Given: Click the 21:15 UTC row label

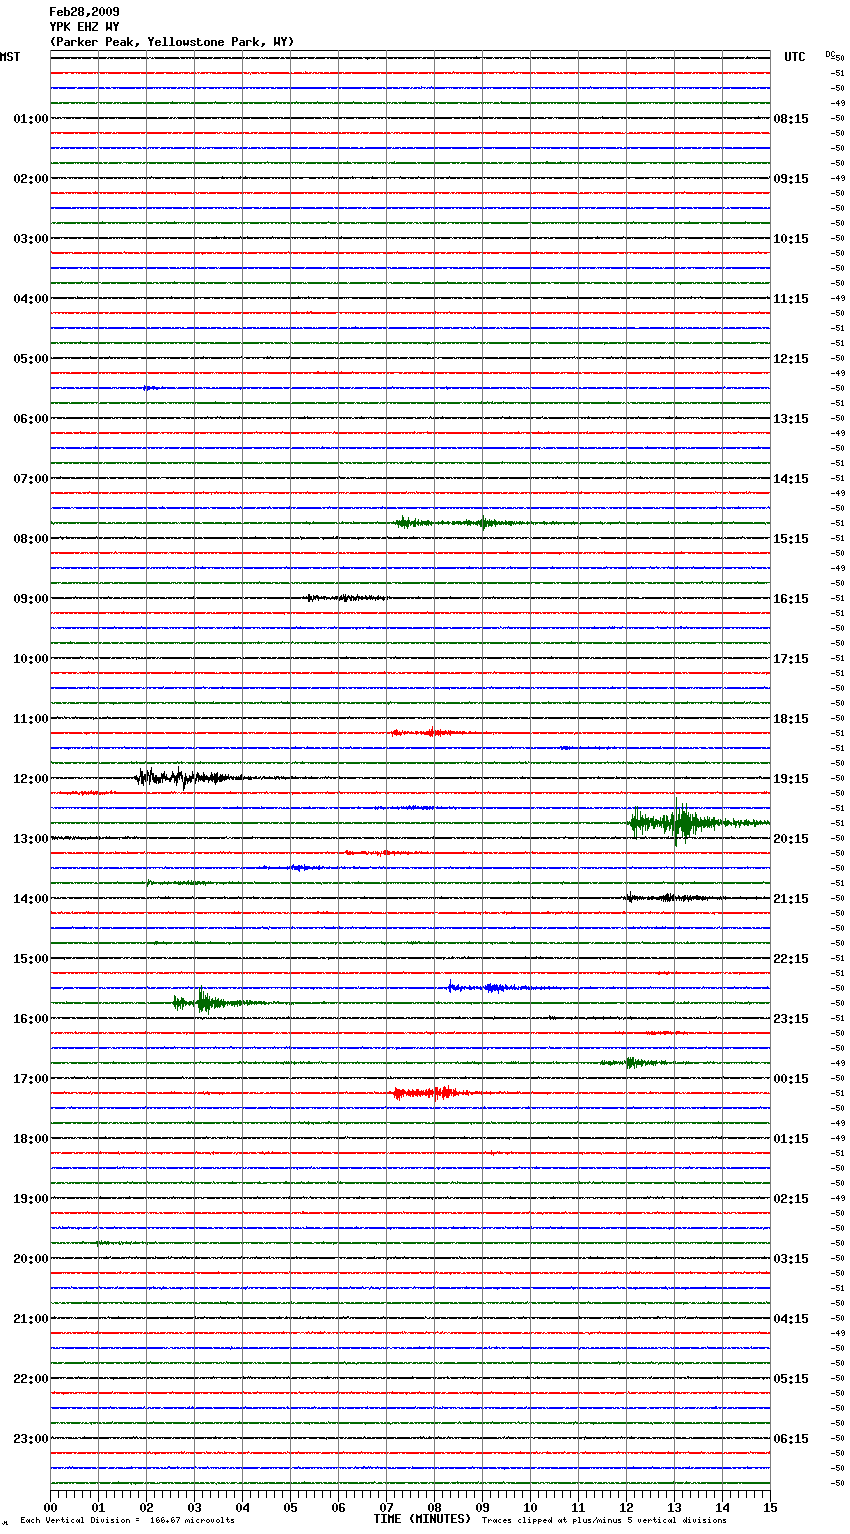Looking at the screenshot, I should tap(791, 899).
